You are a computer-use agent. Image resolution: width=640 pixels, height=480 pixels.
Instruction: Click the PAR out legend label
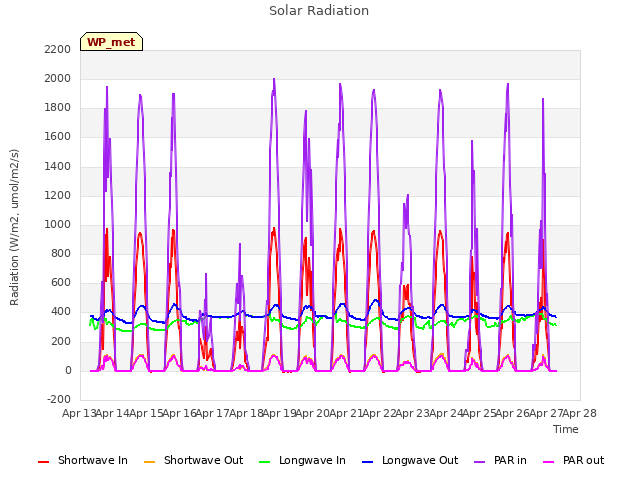(583, 460)
